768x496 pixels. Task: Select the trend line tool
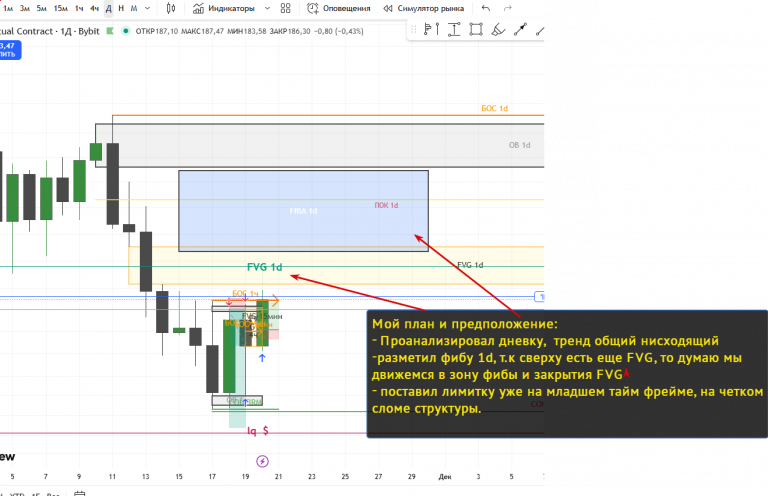pos(540,31)
